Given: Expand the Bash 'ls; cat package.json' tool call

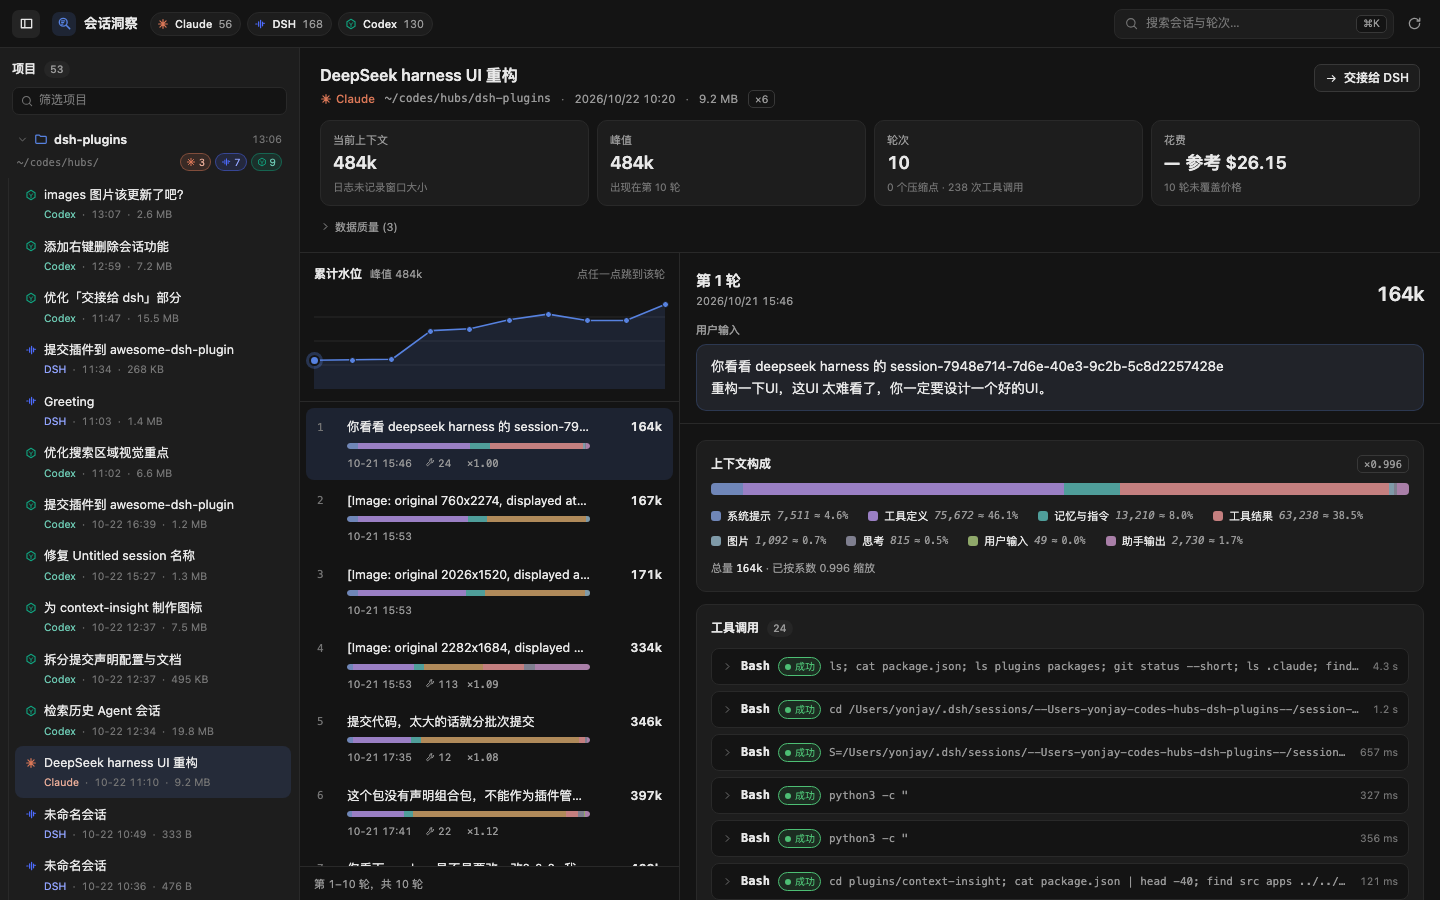Looking at the screenshot, I should [1059, 666].
